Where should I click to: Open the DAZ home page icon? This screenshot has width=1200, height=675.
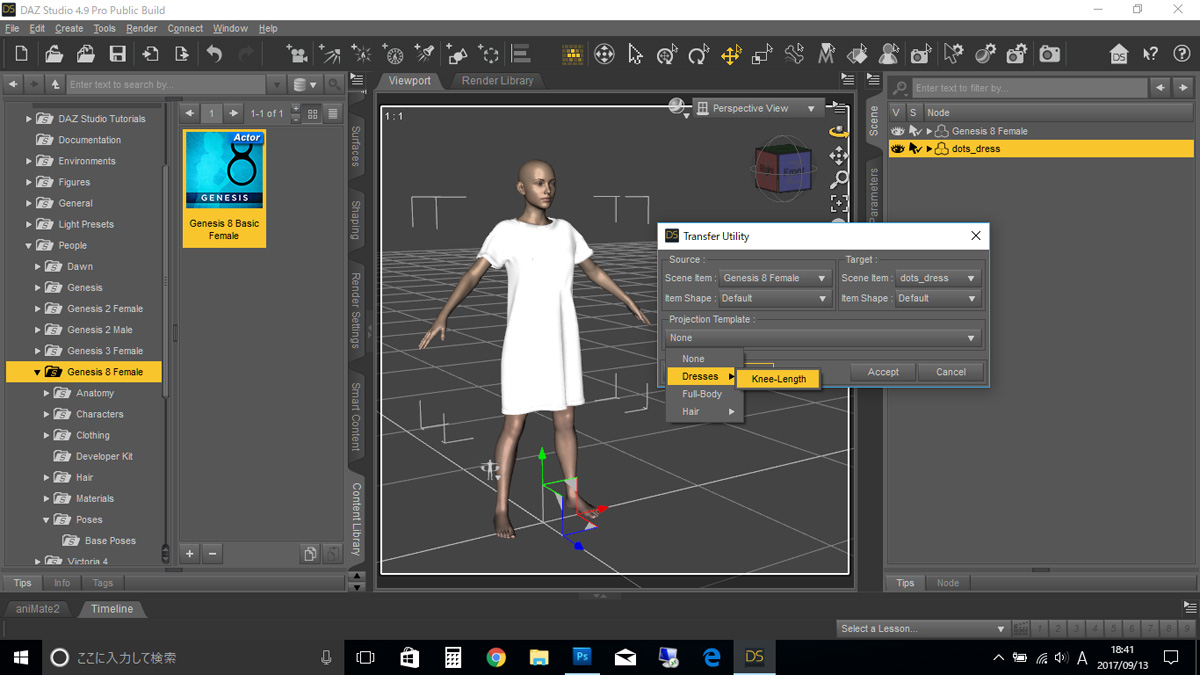1119,54
